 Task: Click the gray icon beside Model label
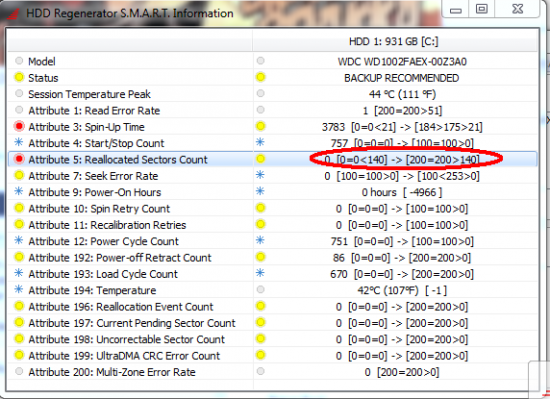point(19,61)
